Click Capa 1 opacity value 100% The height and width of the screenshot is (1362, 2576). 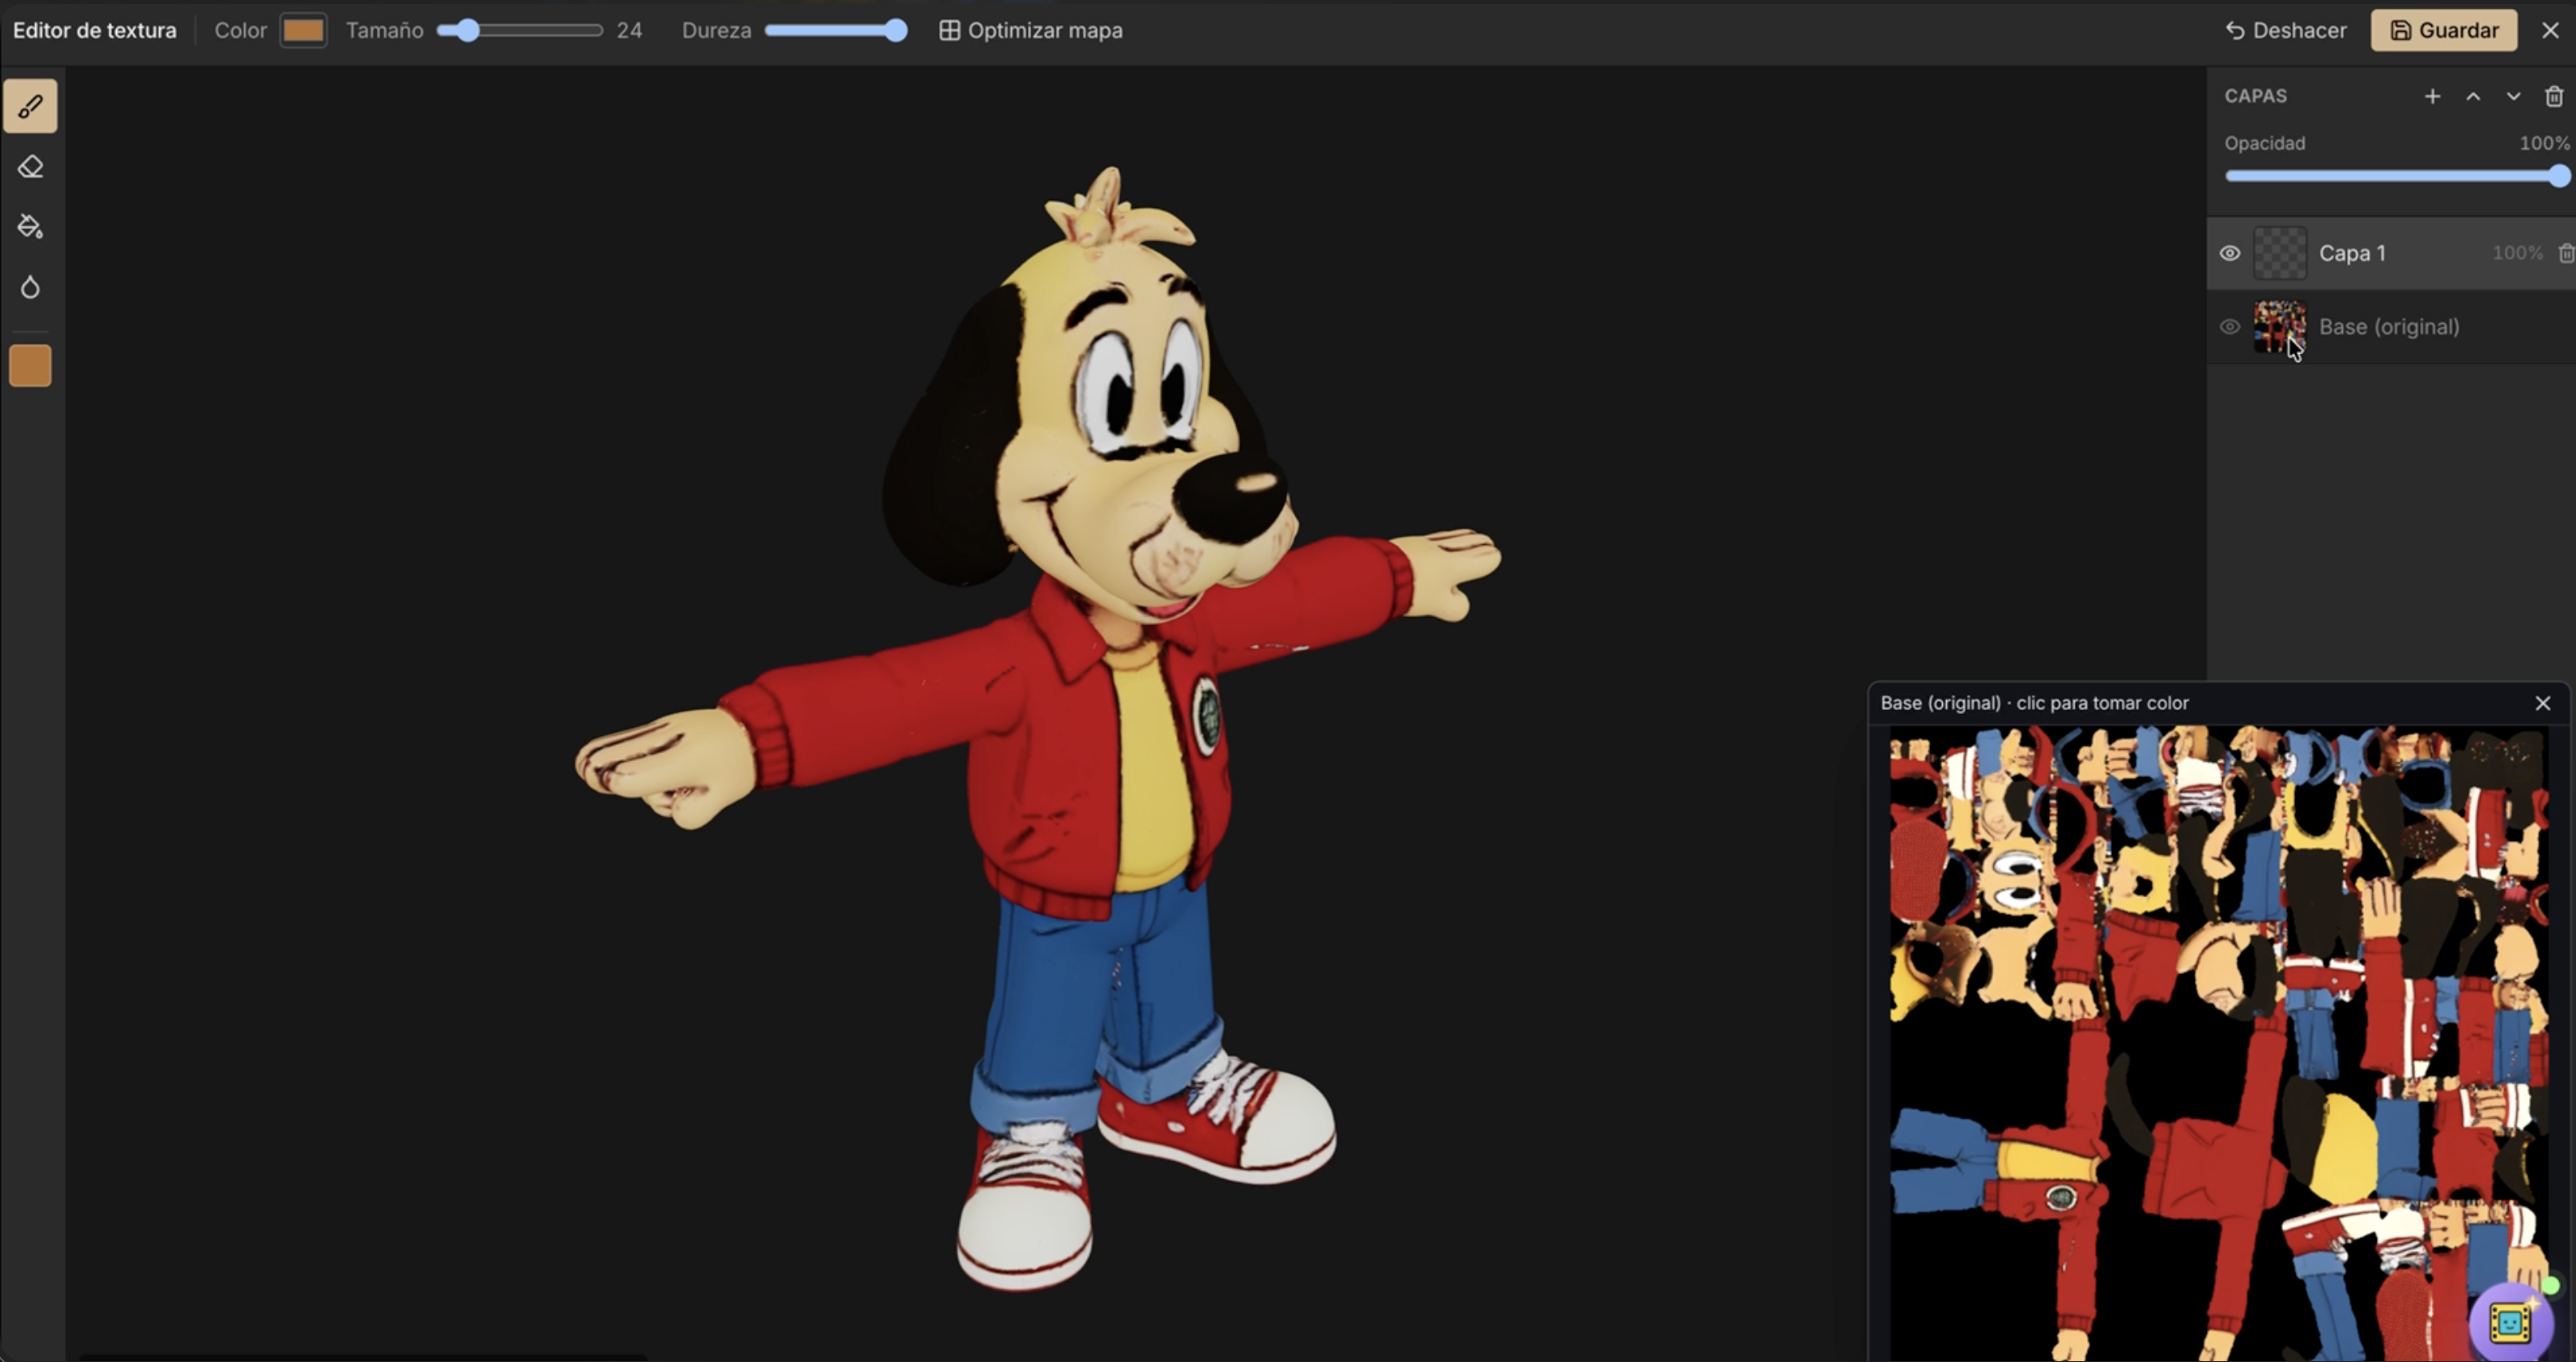coord(2517,253)
